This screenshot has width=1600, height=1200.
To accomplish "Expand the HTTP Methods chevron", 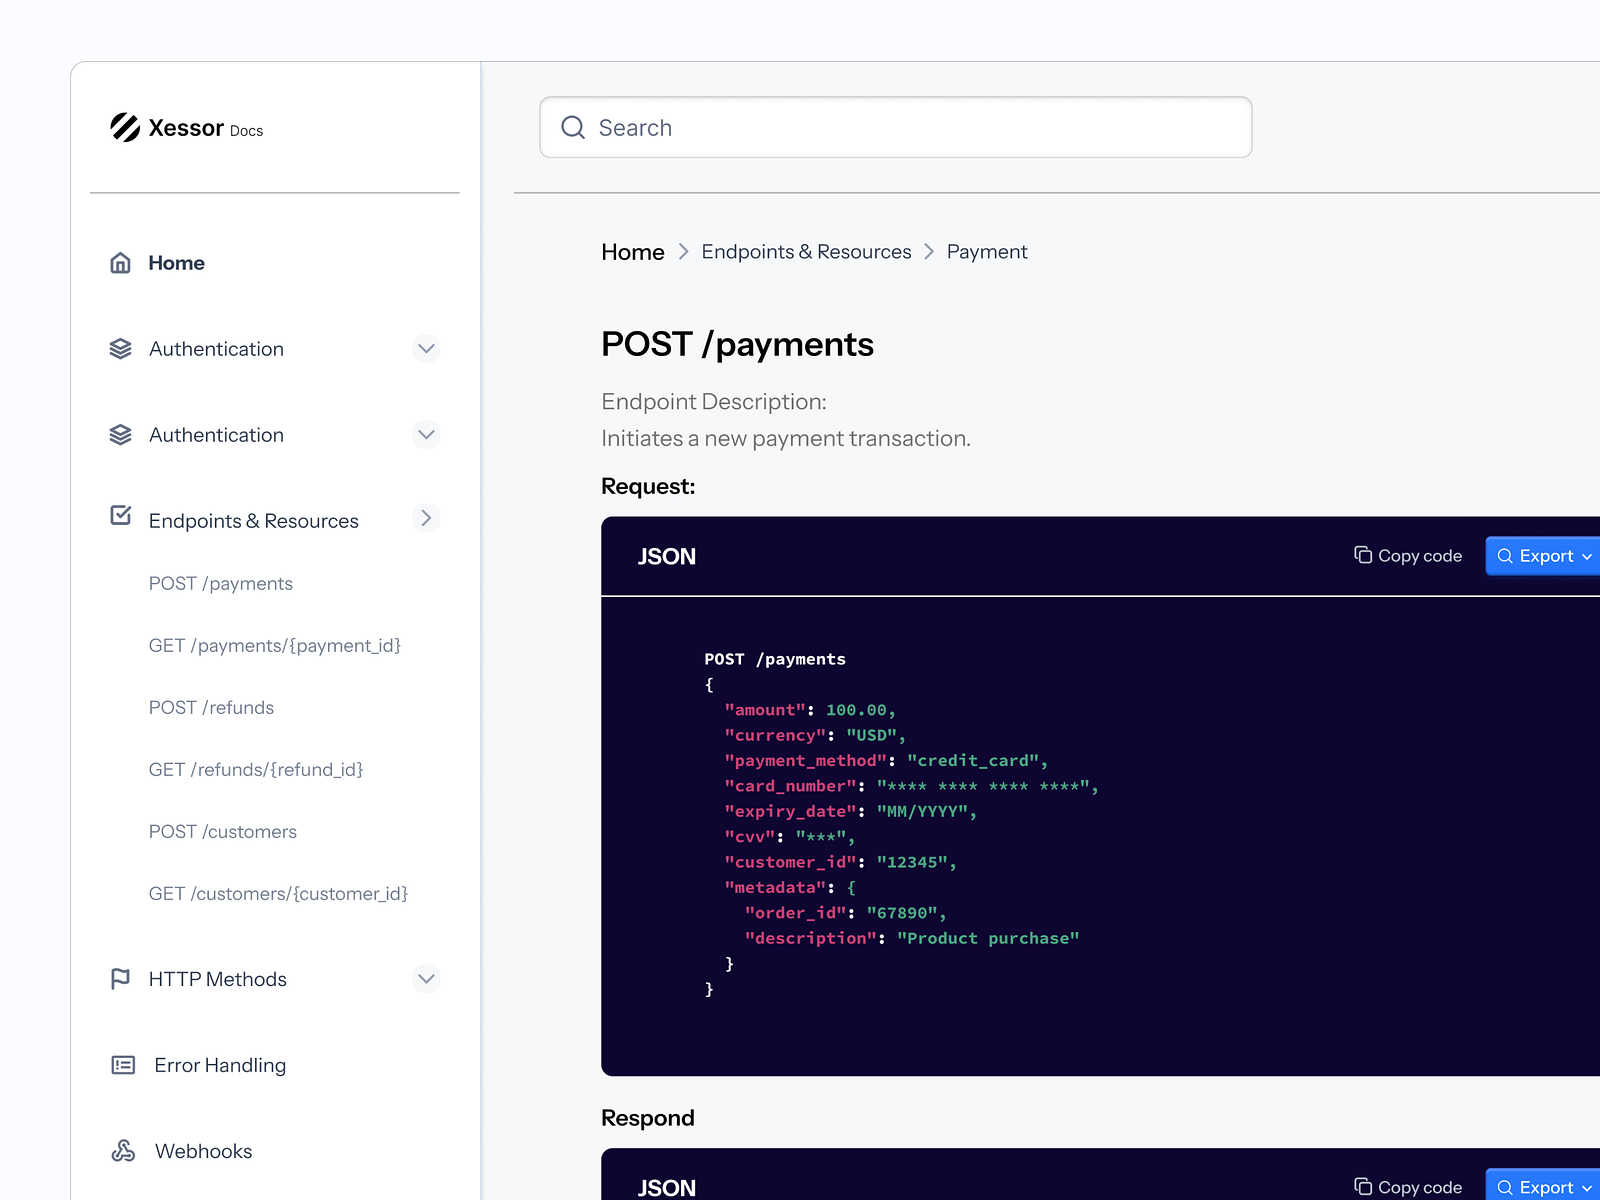I will tap(426, 979).
